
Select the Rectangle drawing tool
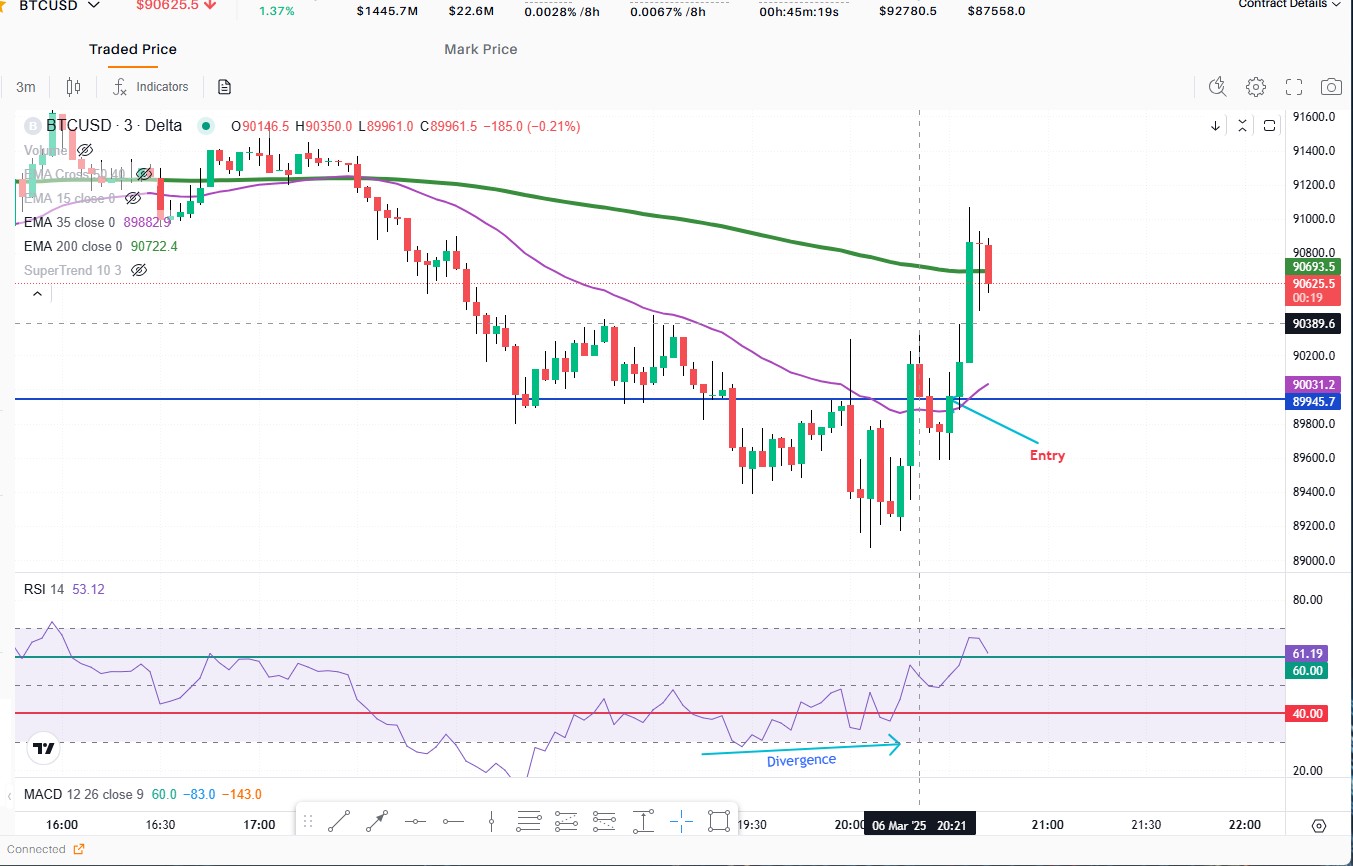pyautogui.click(x=718, y=820)
